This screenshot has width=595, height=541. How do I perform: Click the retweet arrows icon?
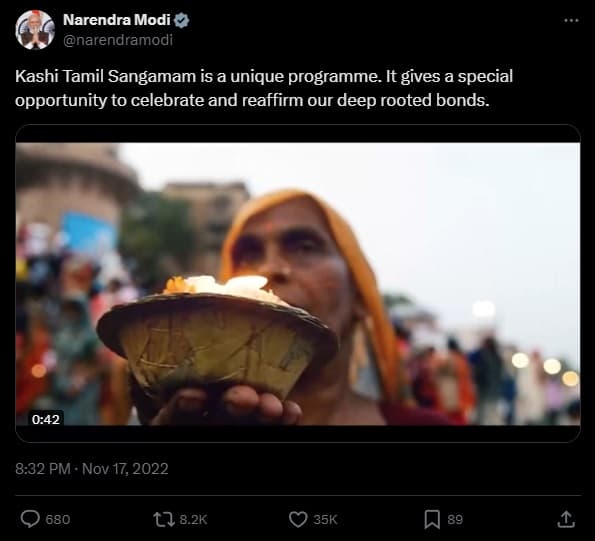(x=164, y=519)
